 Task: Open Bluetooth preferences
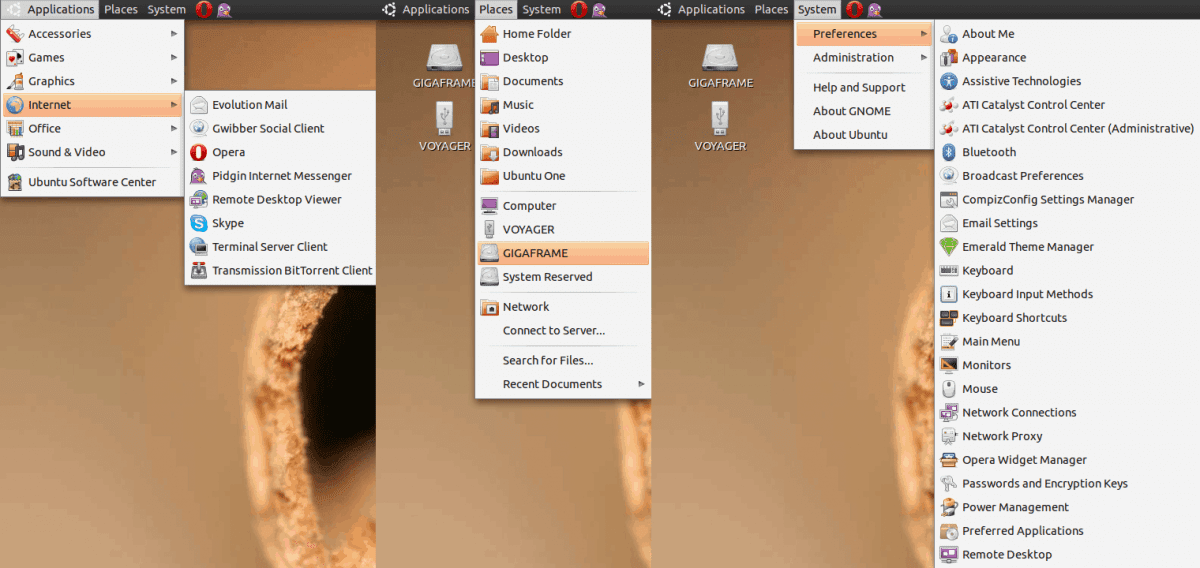tap(988, 152)
